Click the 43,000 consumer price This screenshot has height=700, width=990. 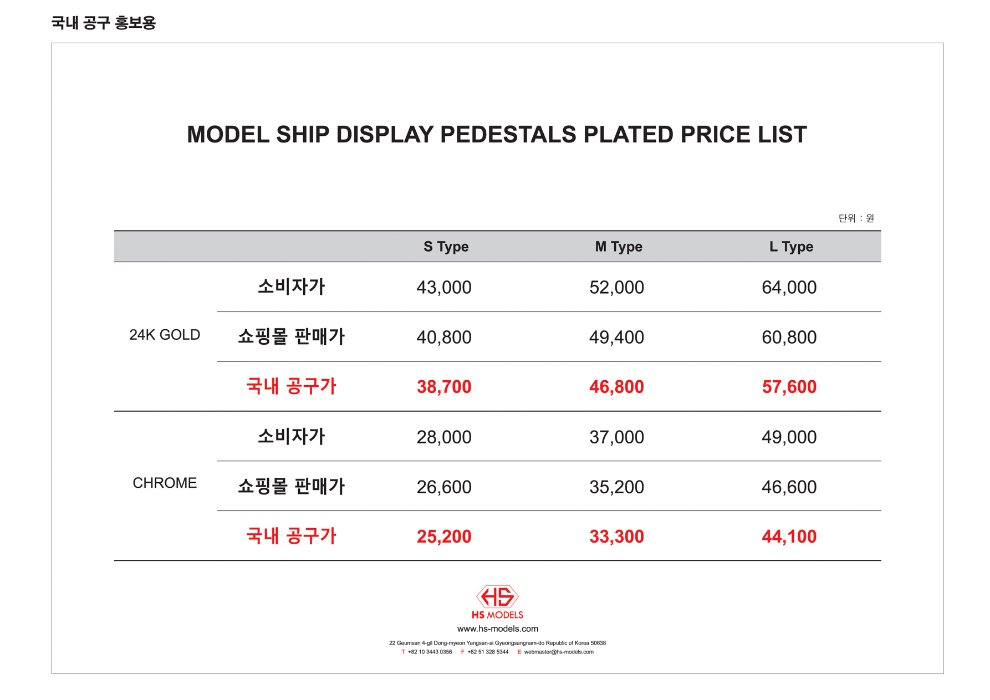pos(444,287)
